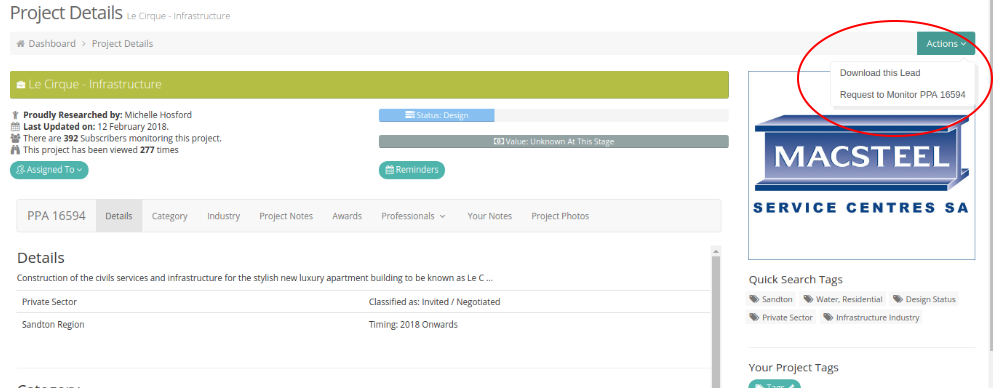Click the briefcase icon in the project header
The width and height of the screenshot is (993, 388).
pyautogui.click(x=21, y=85)
